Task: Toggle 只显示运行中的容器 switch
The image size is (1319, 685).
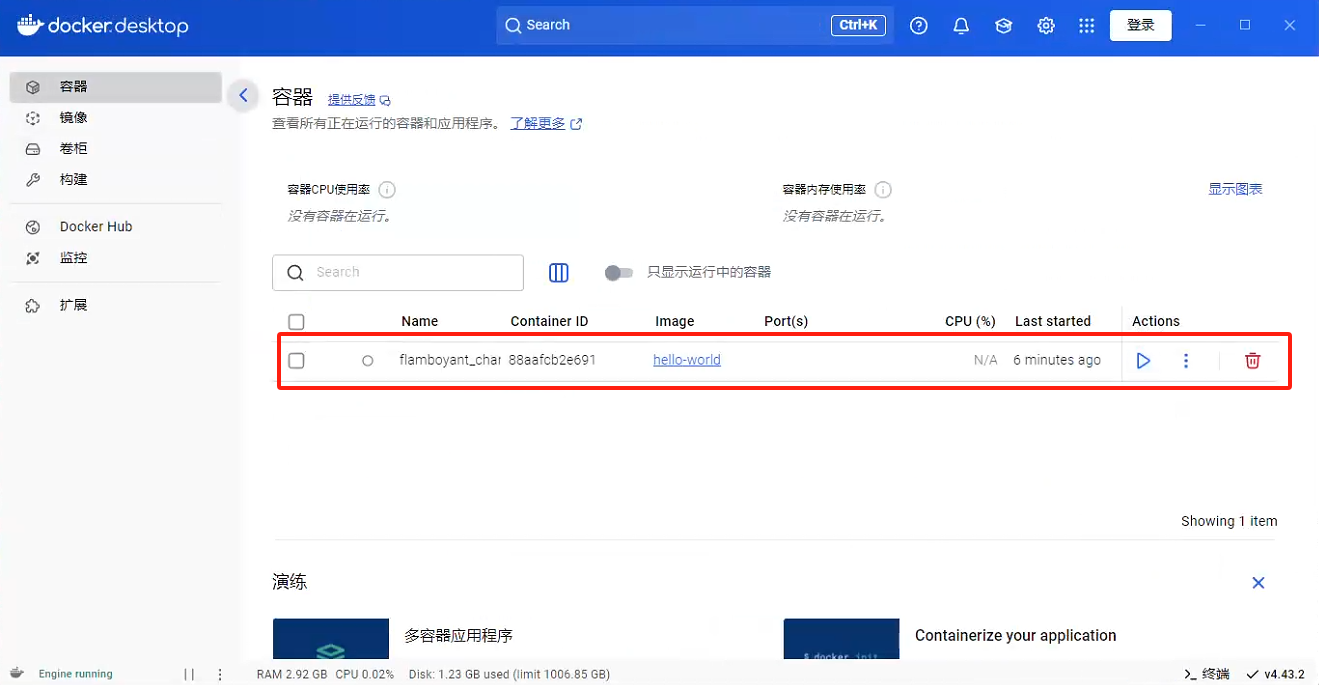Action: pyautogui.click(x=619, y=273)
